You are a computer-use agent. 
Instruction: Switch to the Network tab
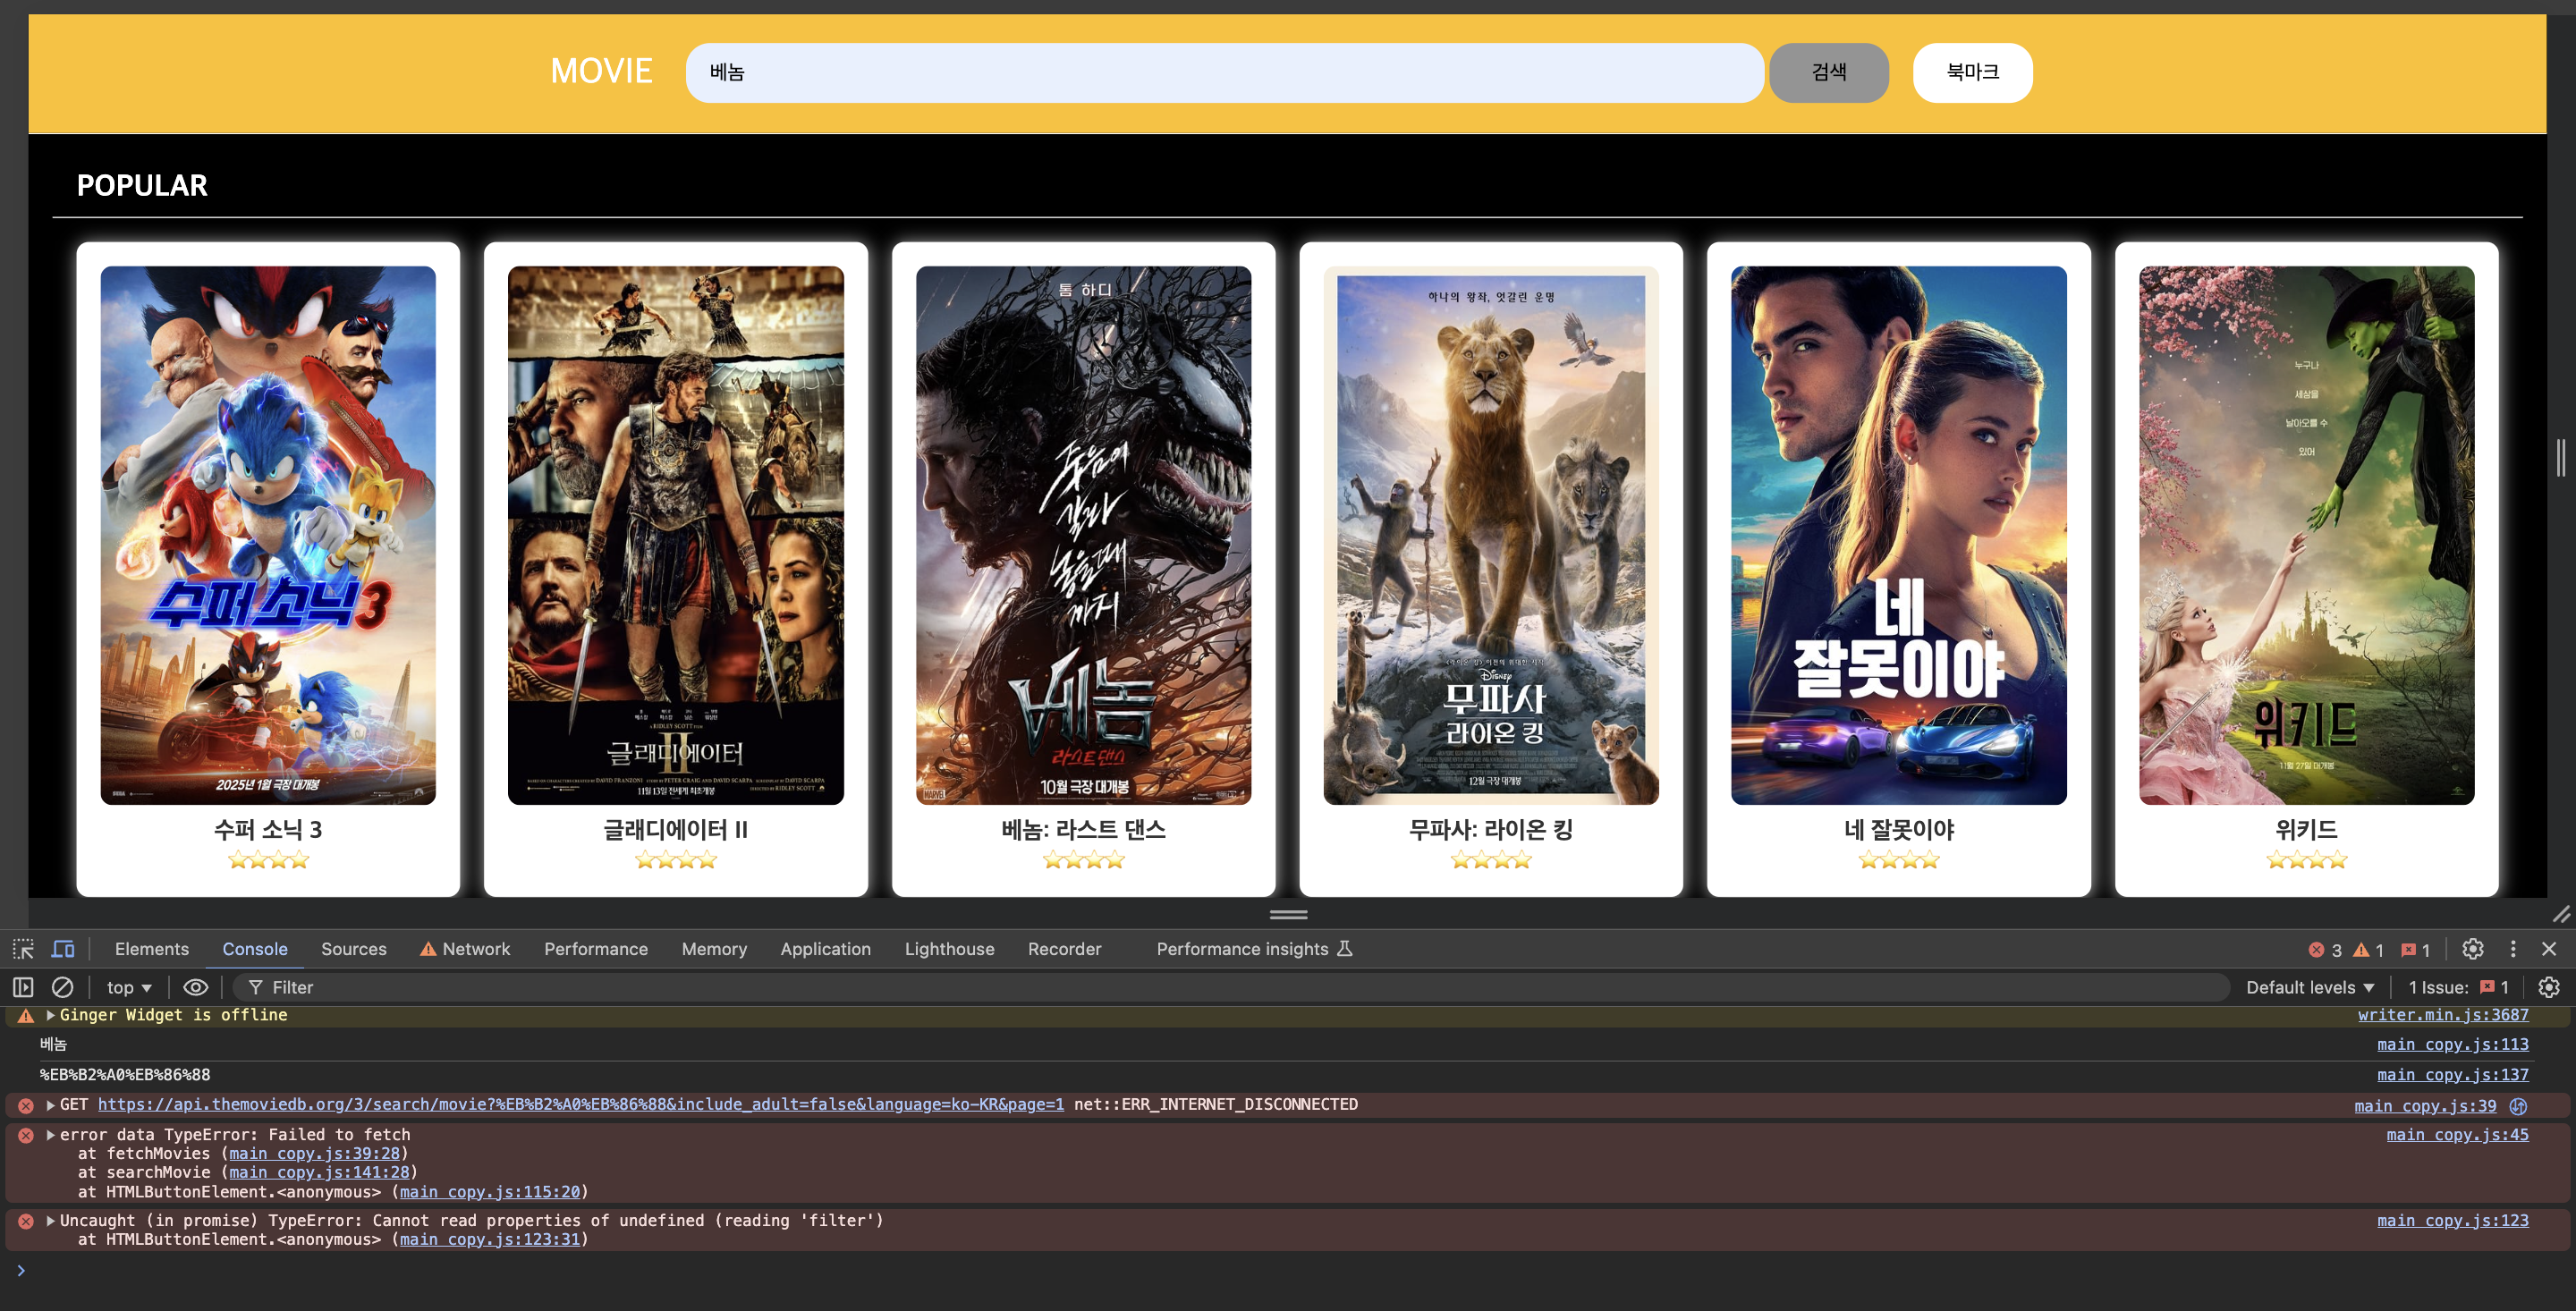475,949
